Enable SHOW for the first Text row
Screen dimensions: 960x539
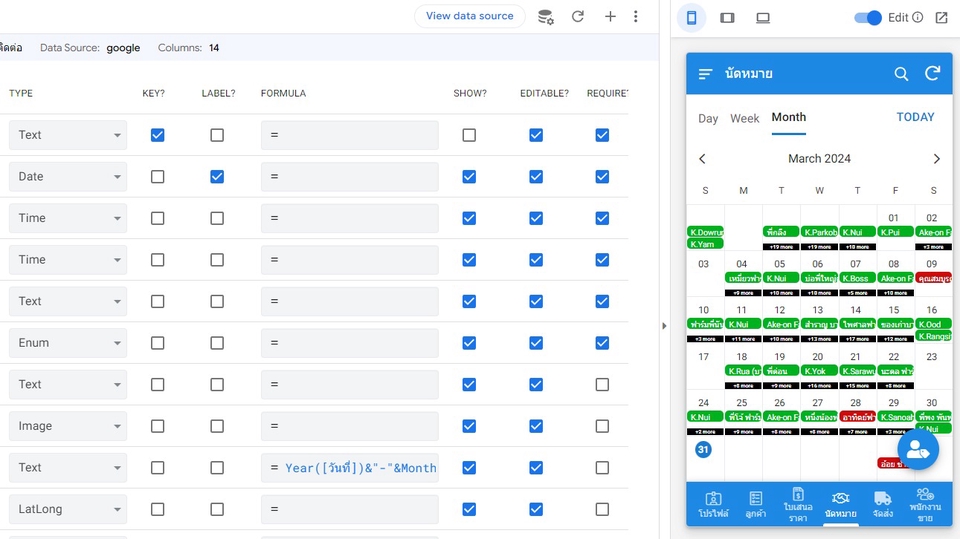[x=469, y=135]
